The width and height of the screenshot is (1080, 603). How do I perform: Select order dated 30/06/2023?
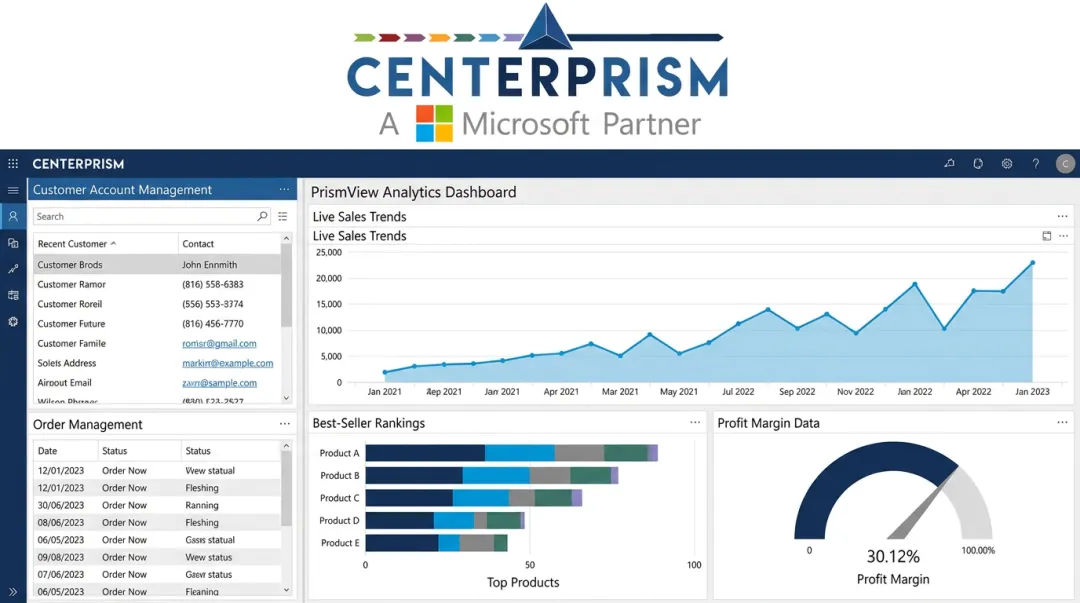coord(157,505)
